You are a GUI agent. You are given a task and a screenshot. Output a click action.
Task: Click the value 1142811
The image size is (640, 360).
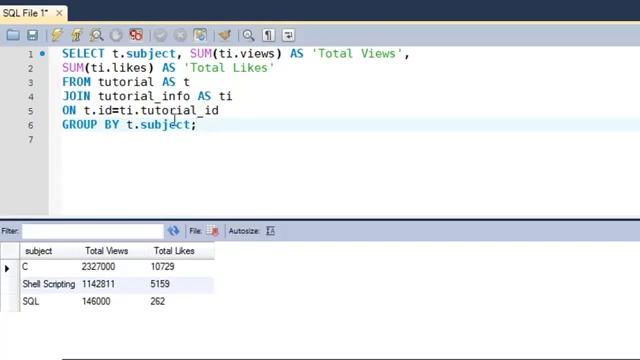tap(98, 284)
